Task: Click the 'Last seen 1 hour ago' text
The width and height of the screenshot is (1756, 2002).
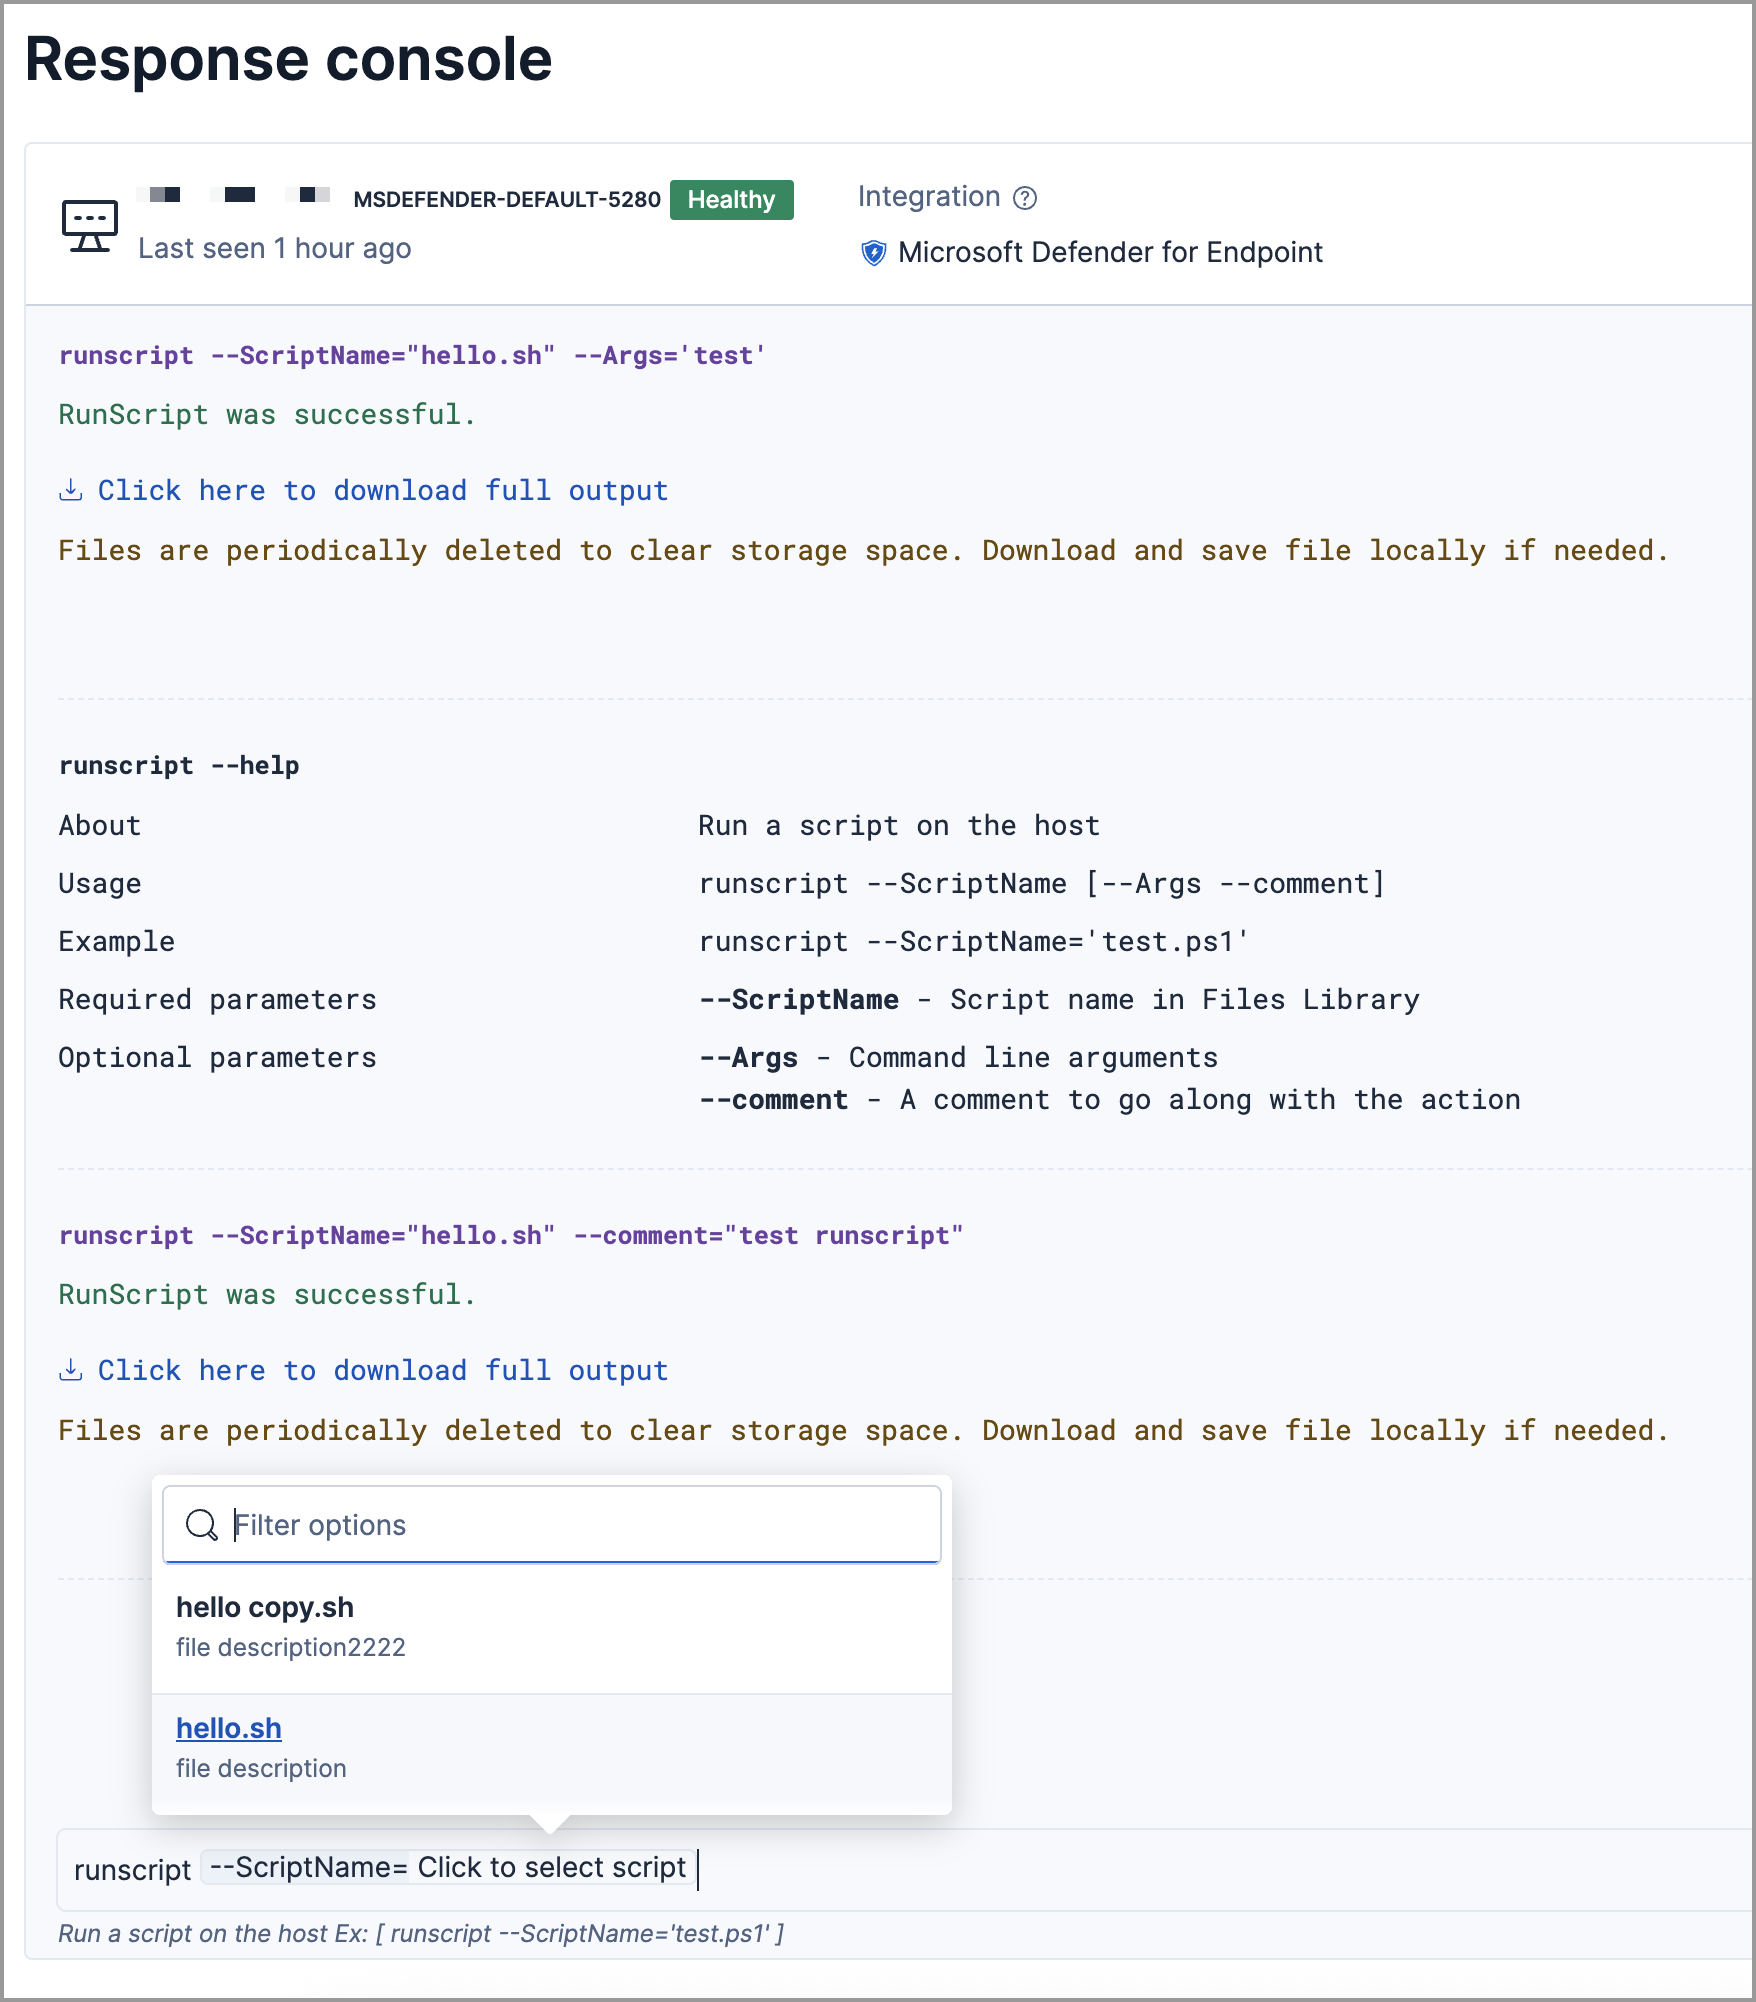Action: tap(275, 249)
